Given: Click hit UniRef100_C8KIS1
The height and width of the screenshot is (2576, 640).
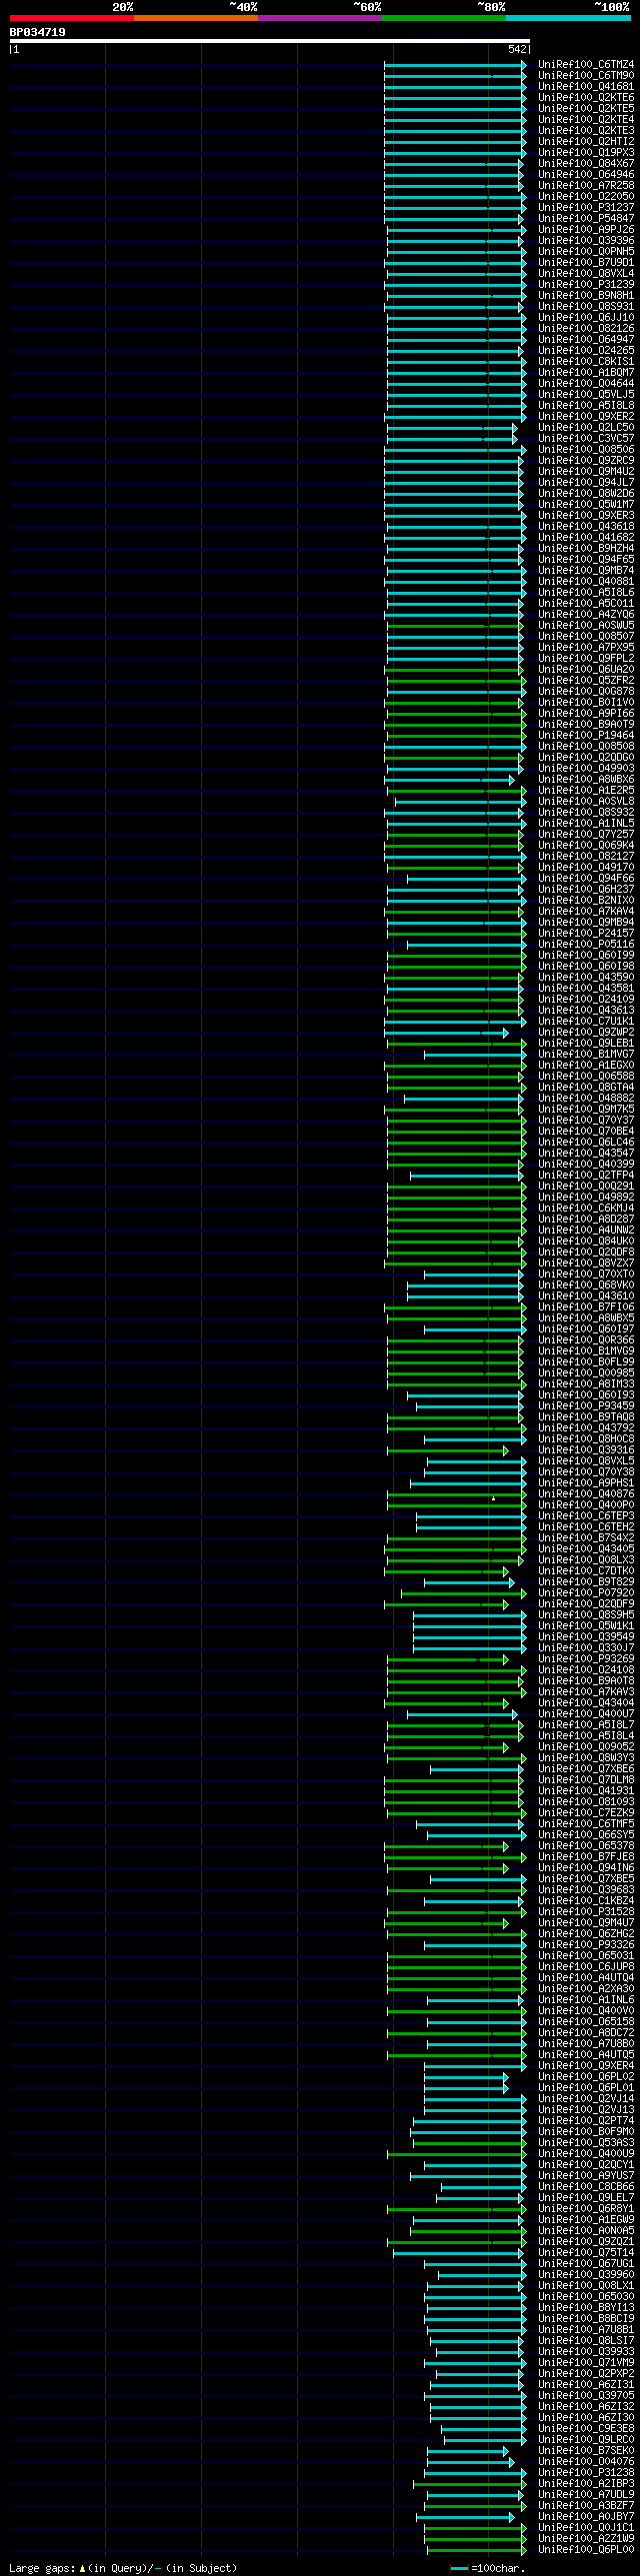Looking at the screenshot, I should pyautogui.click(x=586, y=362).
